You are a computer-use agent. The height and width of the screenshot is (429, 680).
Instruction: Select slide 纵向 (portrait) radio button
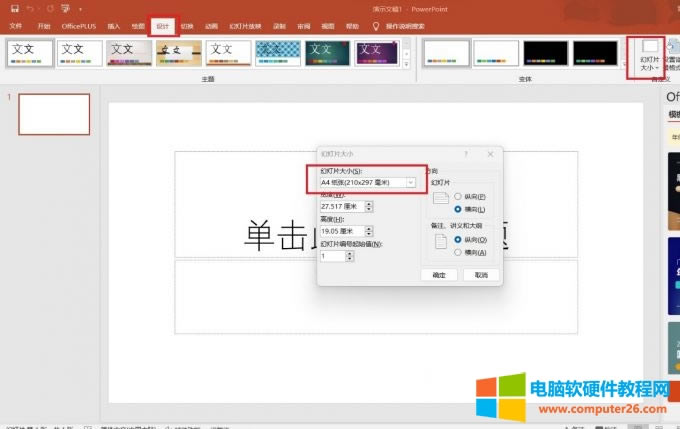(458, 197)
